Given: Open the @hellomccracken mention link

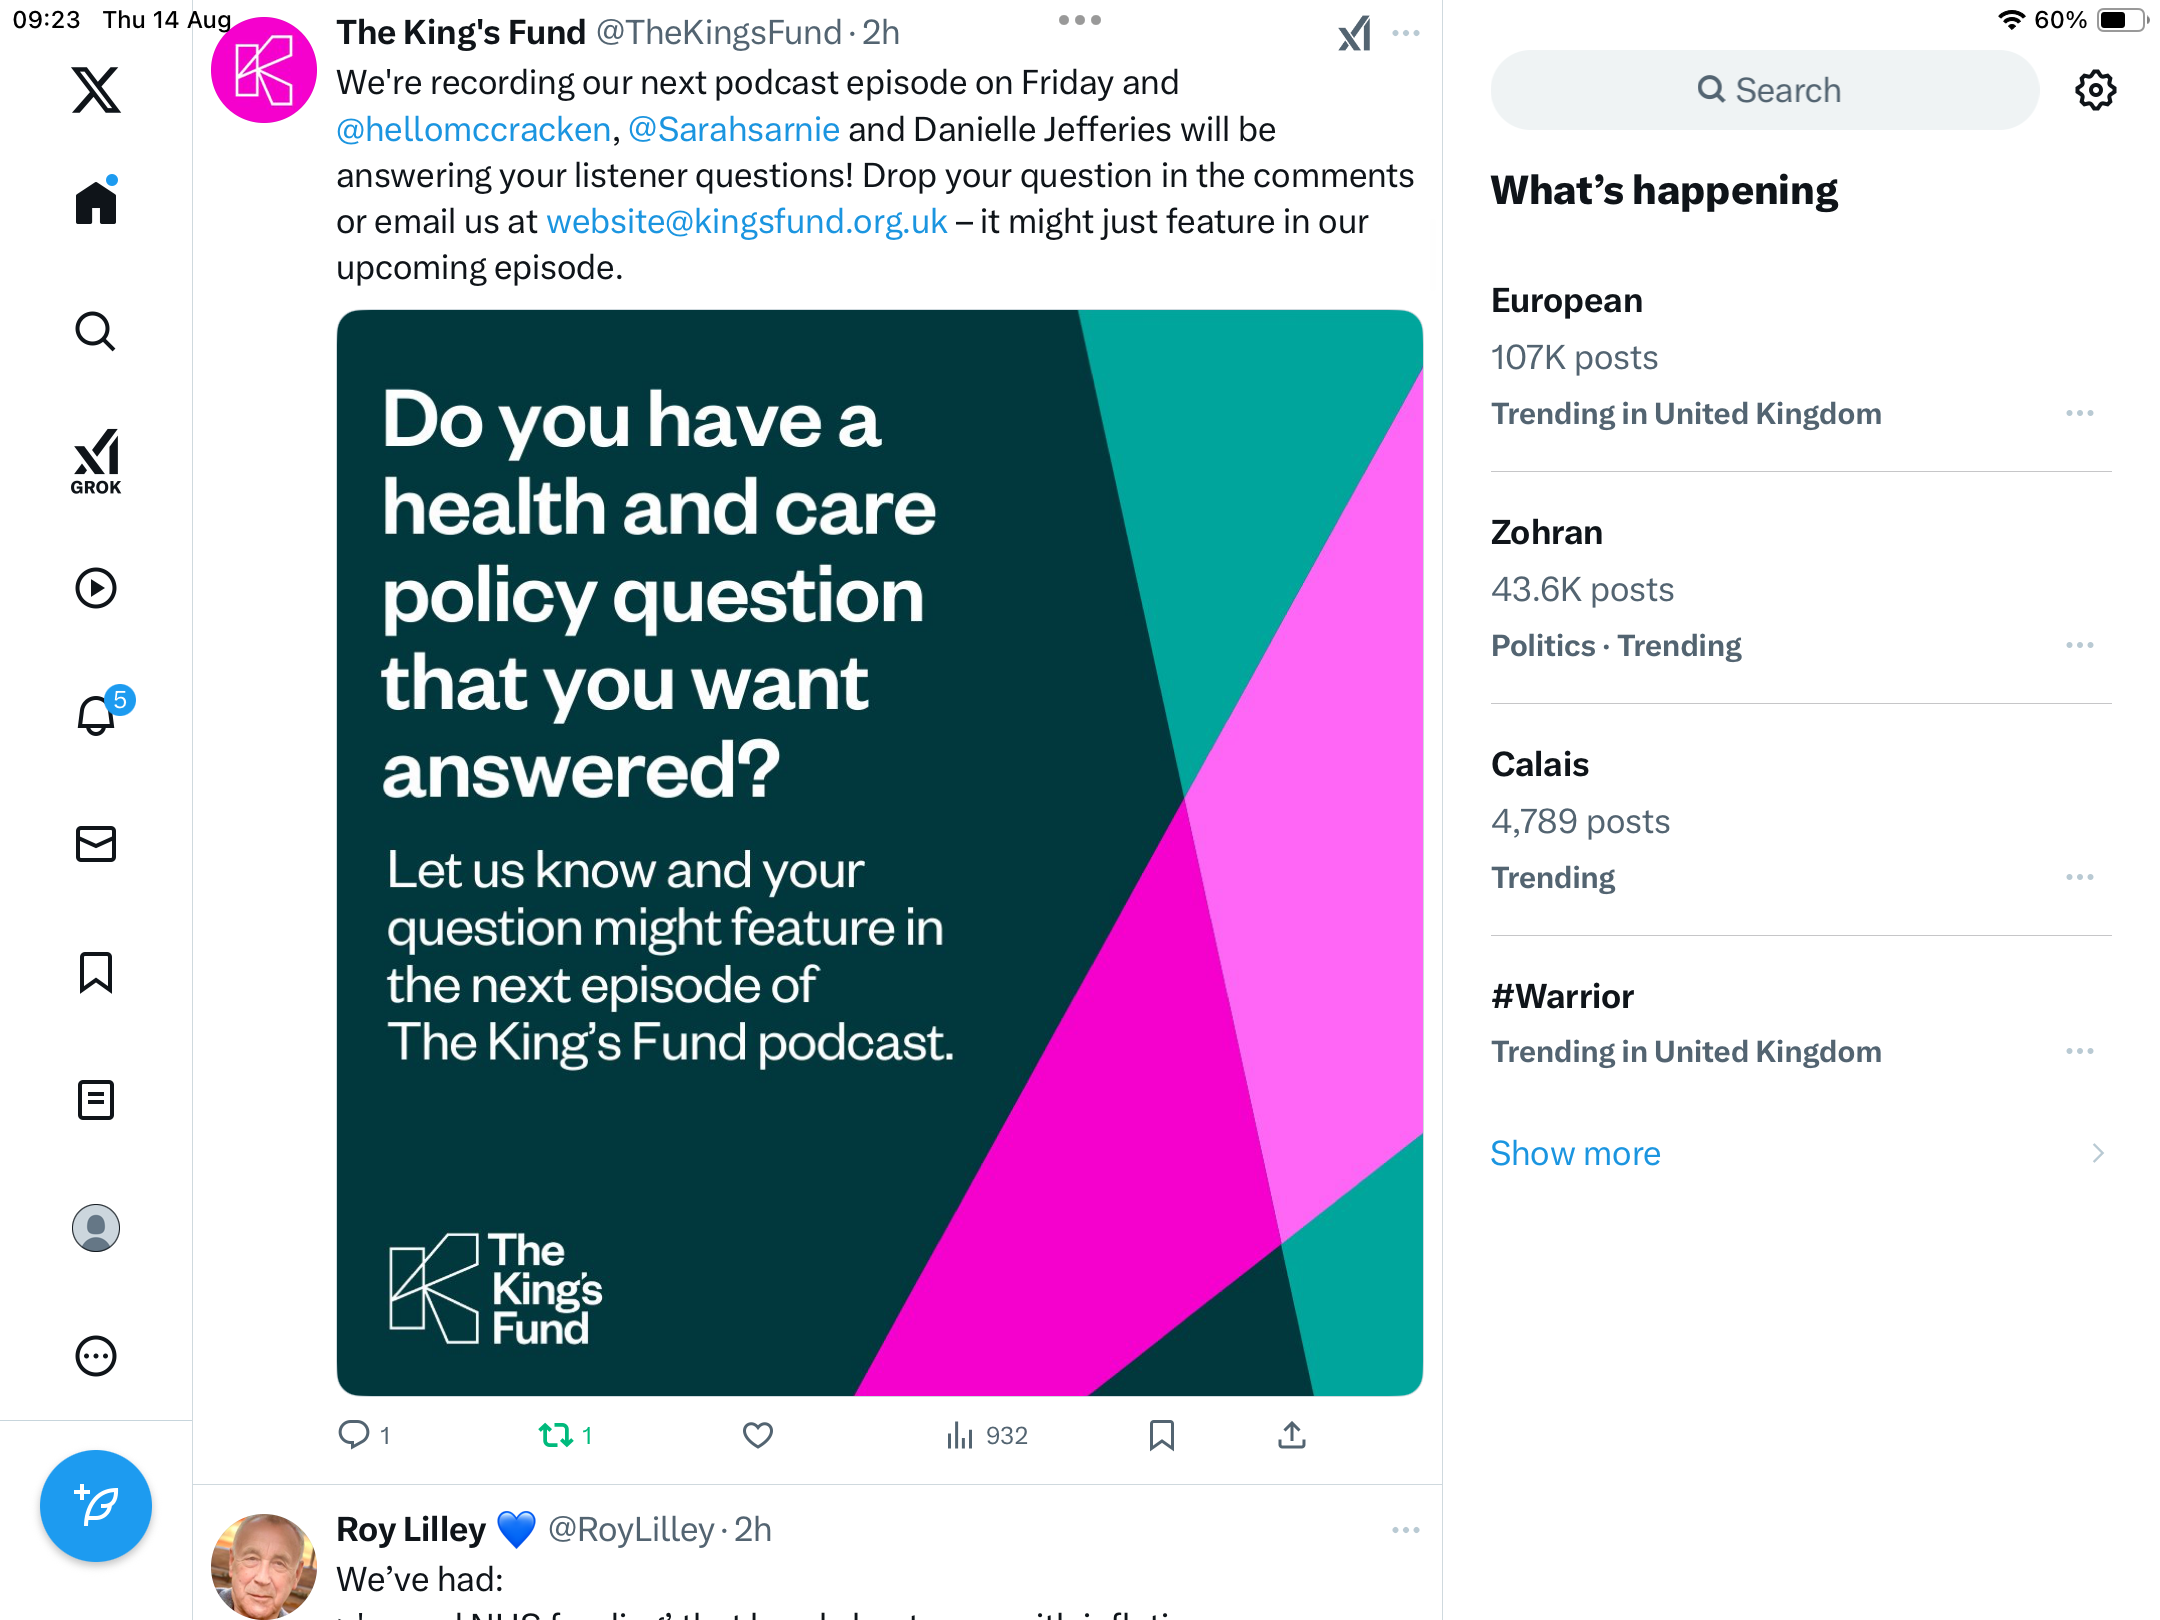Looking at the screenshot, I should coord(473,129).
